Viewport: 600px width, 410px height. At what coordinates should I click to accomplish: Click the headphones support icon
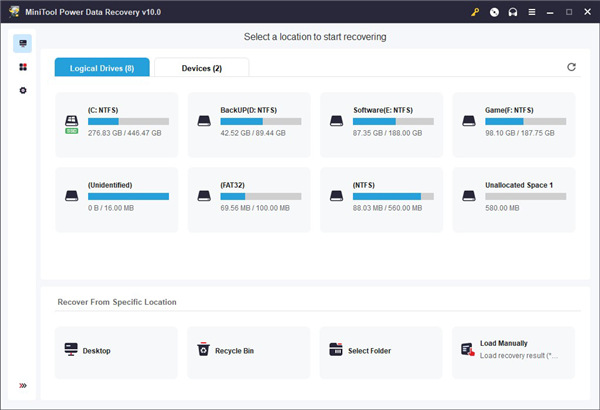(512, 12)
